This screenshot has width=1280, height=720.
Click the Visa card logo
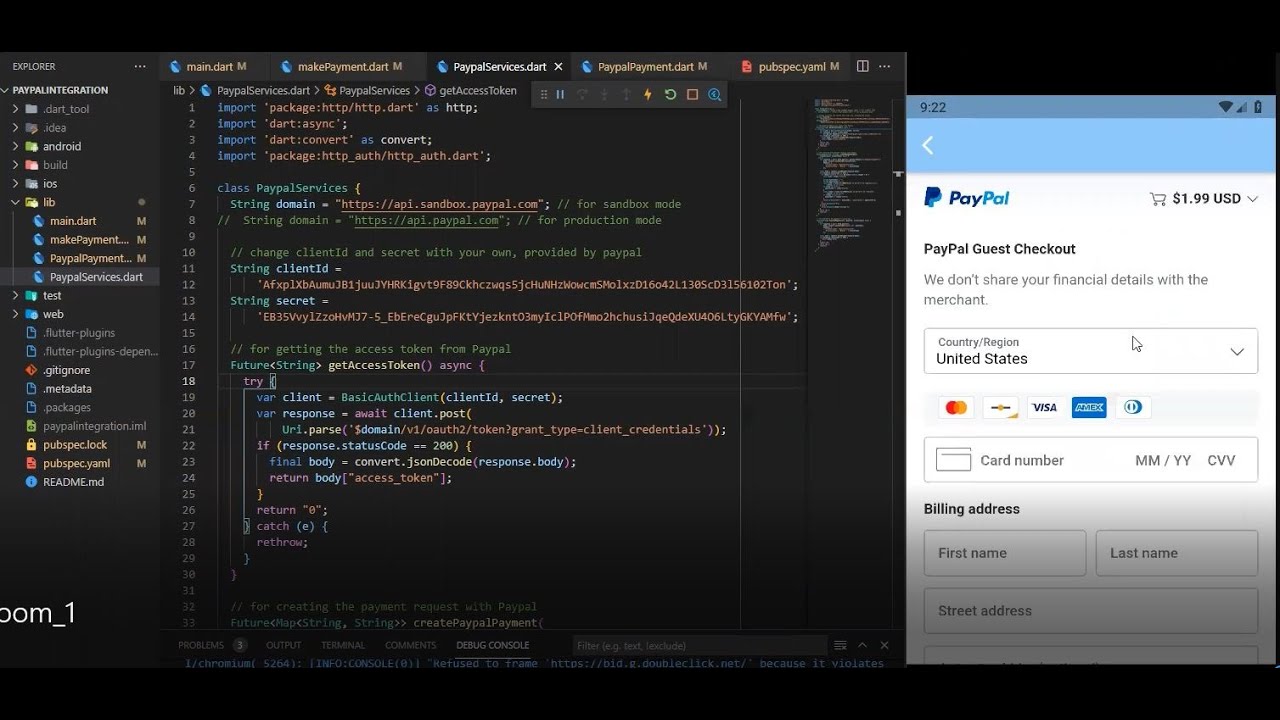tap(1044, 407)
